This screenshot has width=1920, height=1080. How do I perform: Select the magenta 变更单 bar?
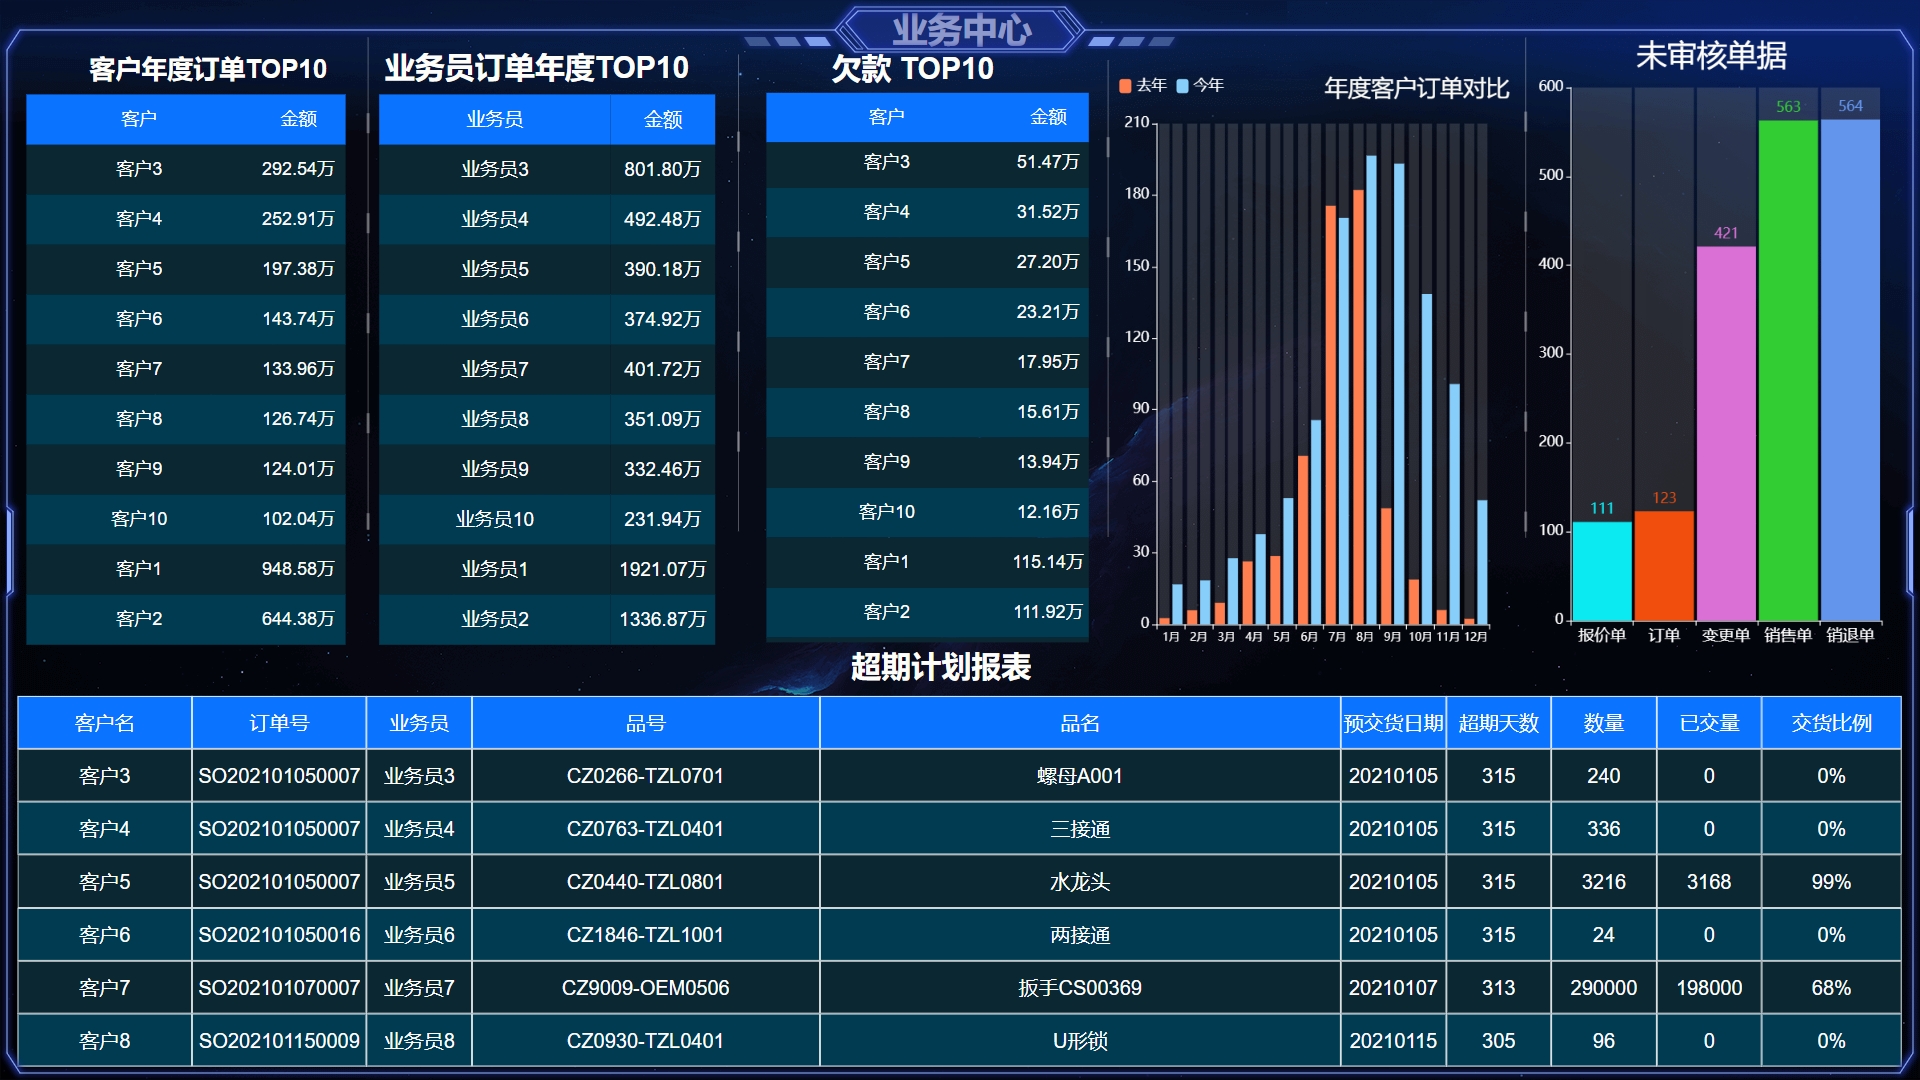[x=1726, y=433]
